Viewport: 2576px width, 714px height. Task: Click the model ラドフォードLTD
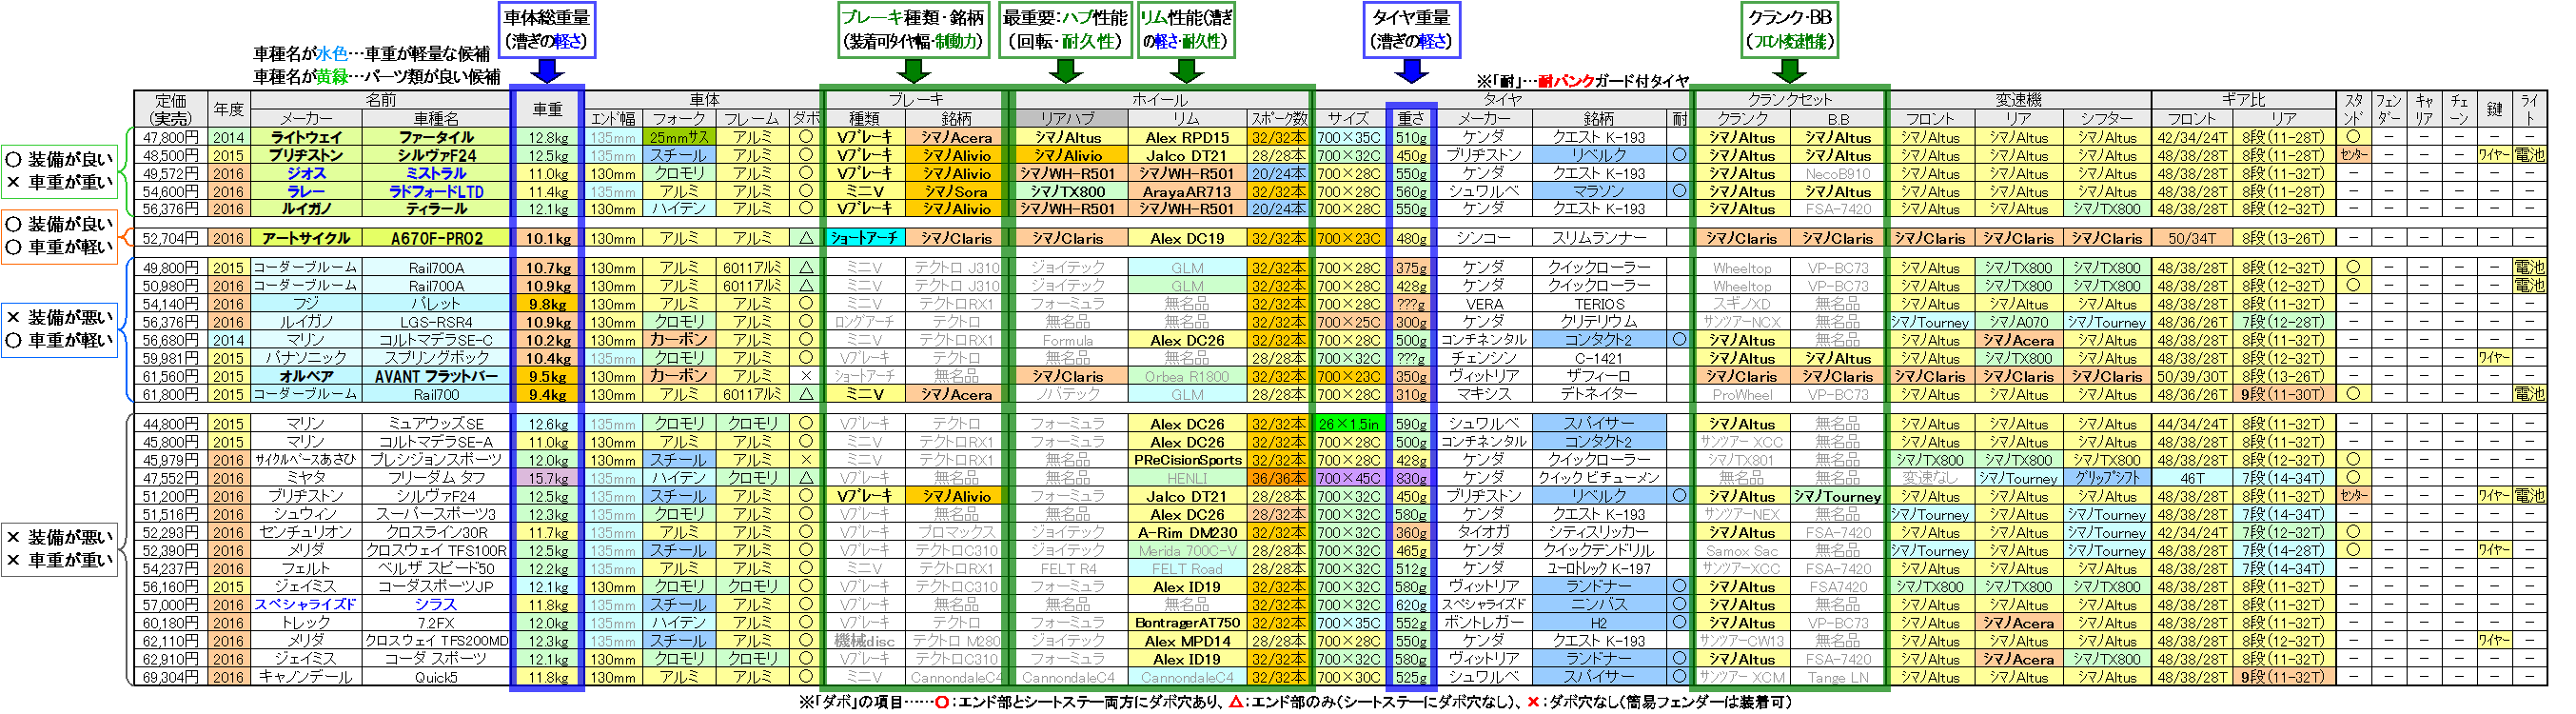coord(436,191)
